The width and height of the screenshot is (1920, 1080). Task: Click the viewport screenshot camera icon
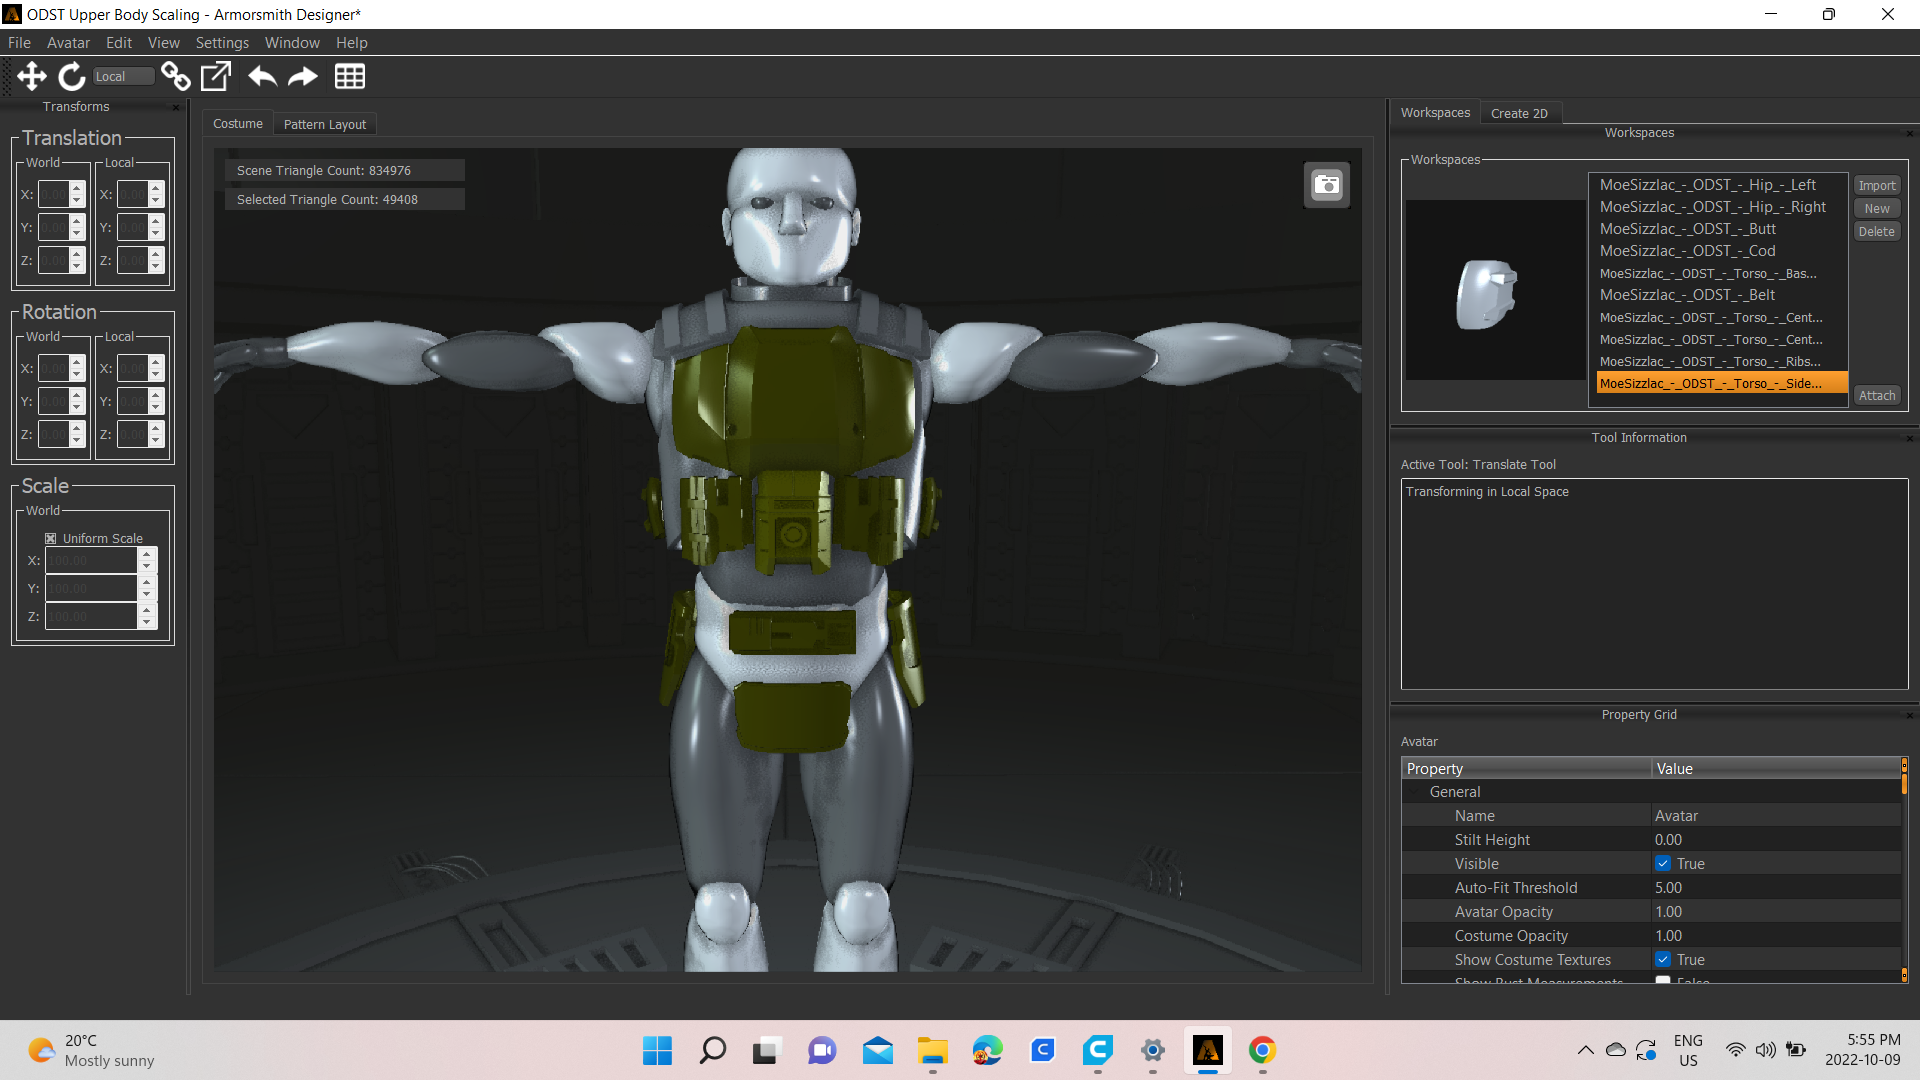(x=1326, y=185)
